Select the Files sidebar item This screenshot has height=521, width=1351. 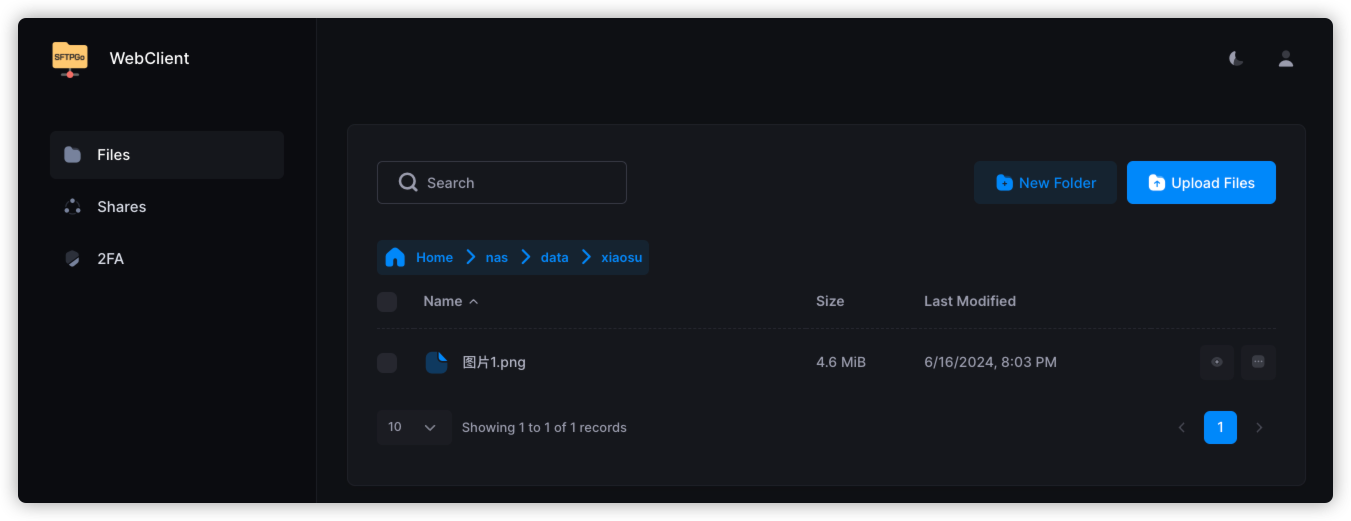tap(113, 155)
